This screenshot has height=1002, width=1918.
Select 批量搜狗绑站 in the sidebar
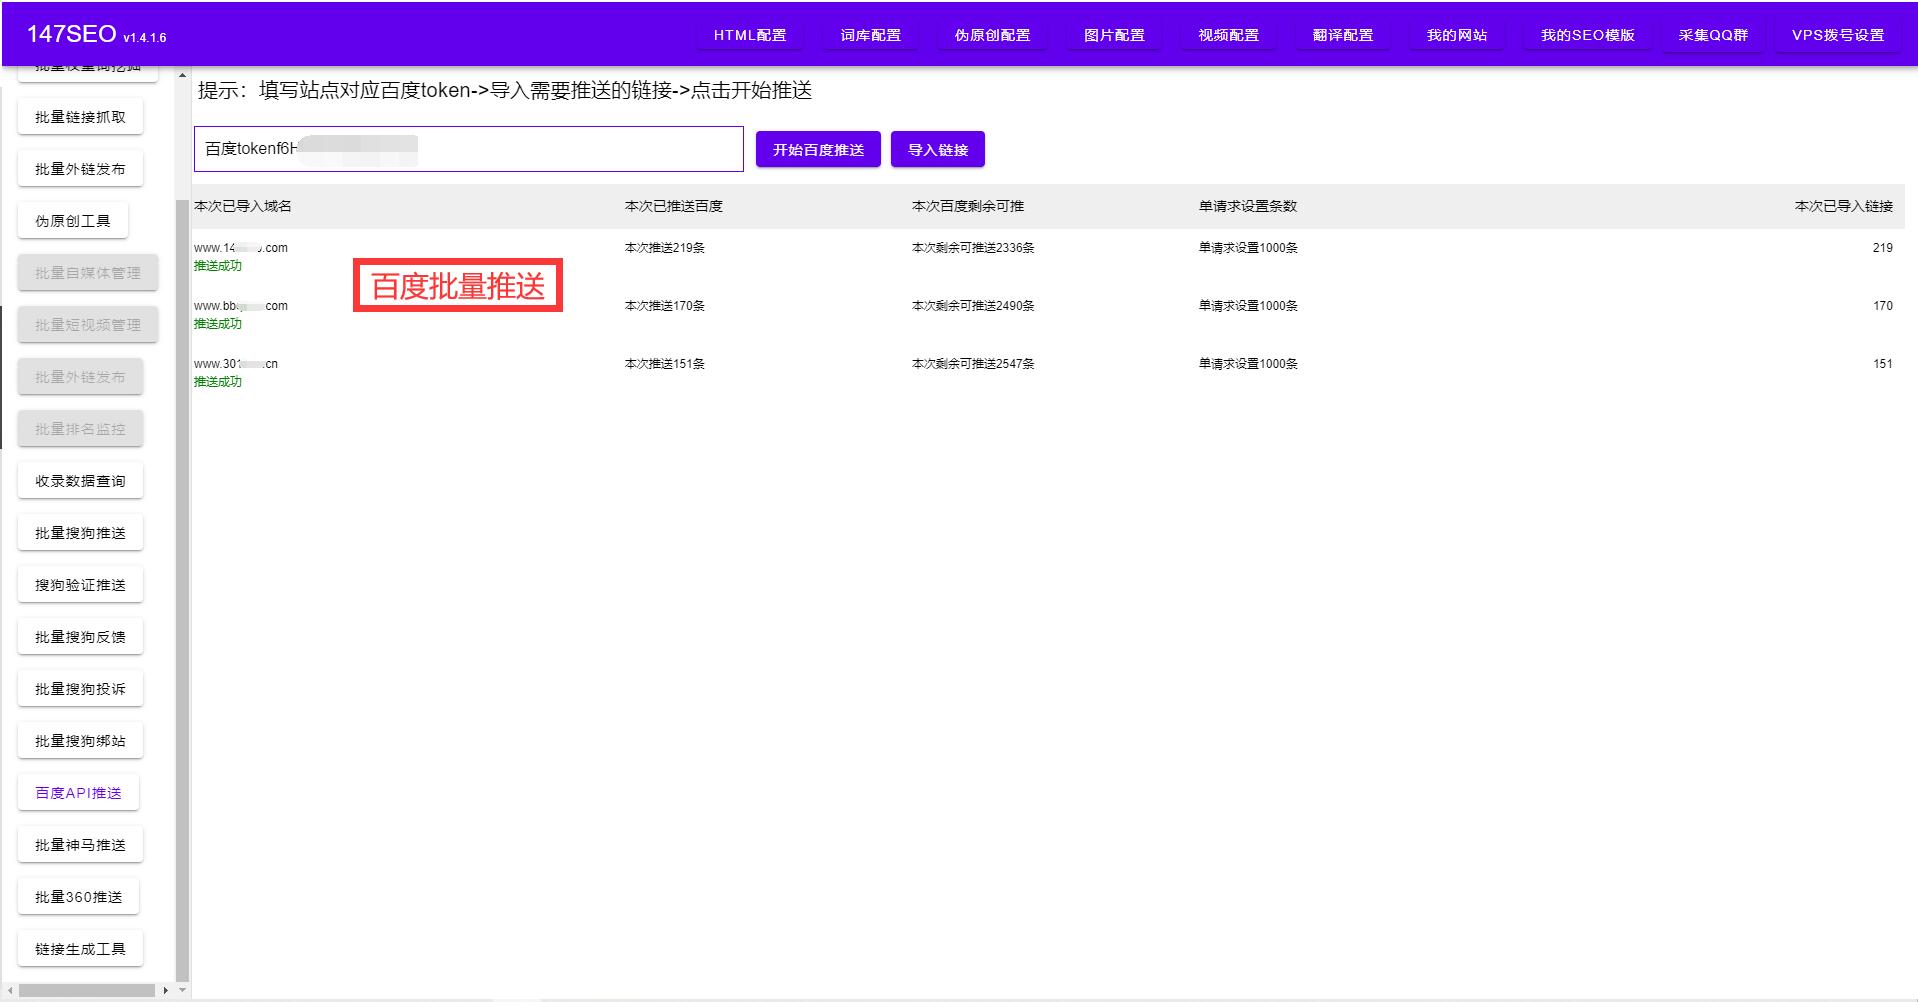click(x=80, y=740)
